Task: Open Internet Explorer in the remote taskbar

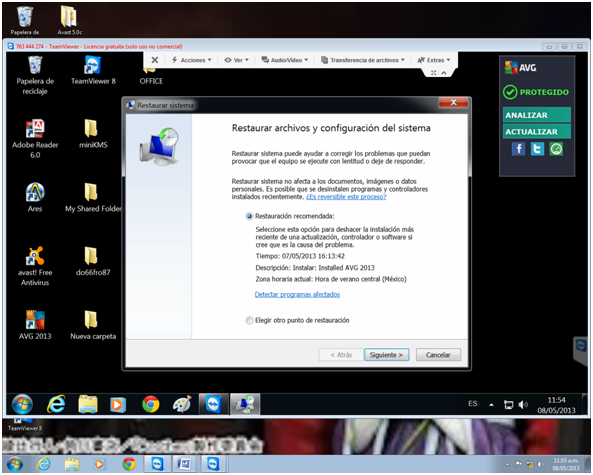Action: click(x=56, y=404)
